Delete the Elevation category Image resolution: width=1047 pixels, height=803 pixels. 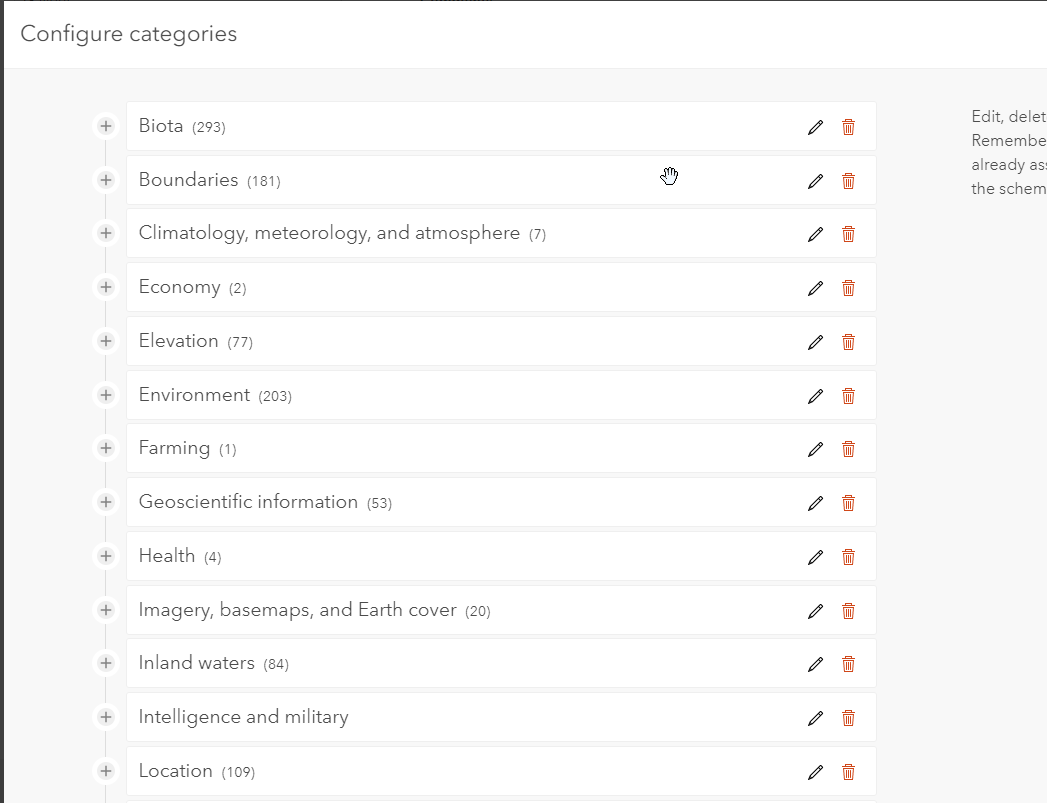[x=848, y=342]
